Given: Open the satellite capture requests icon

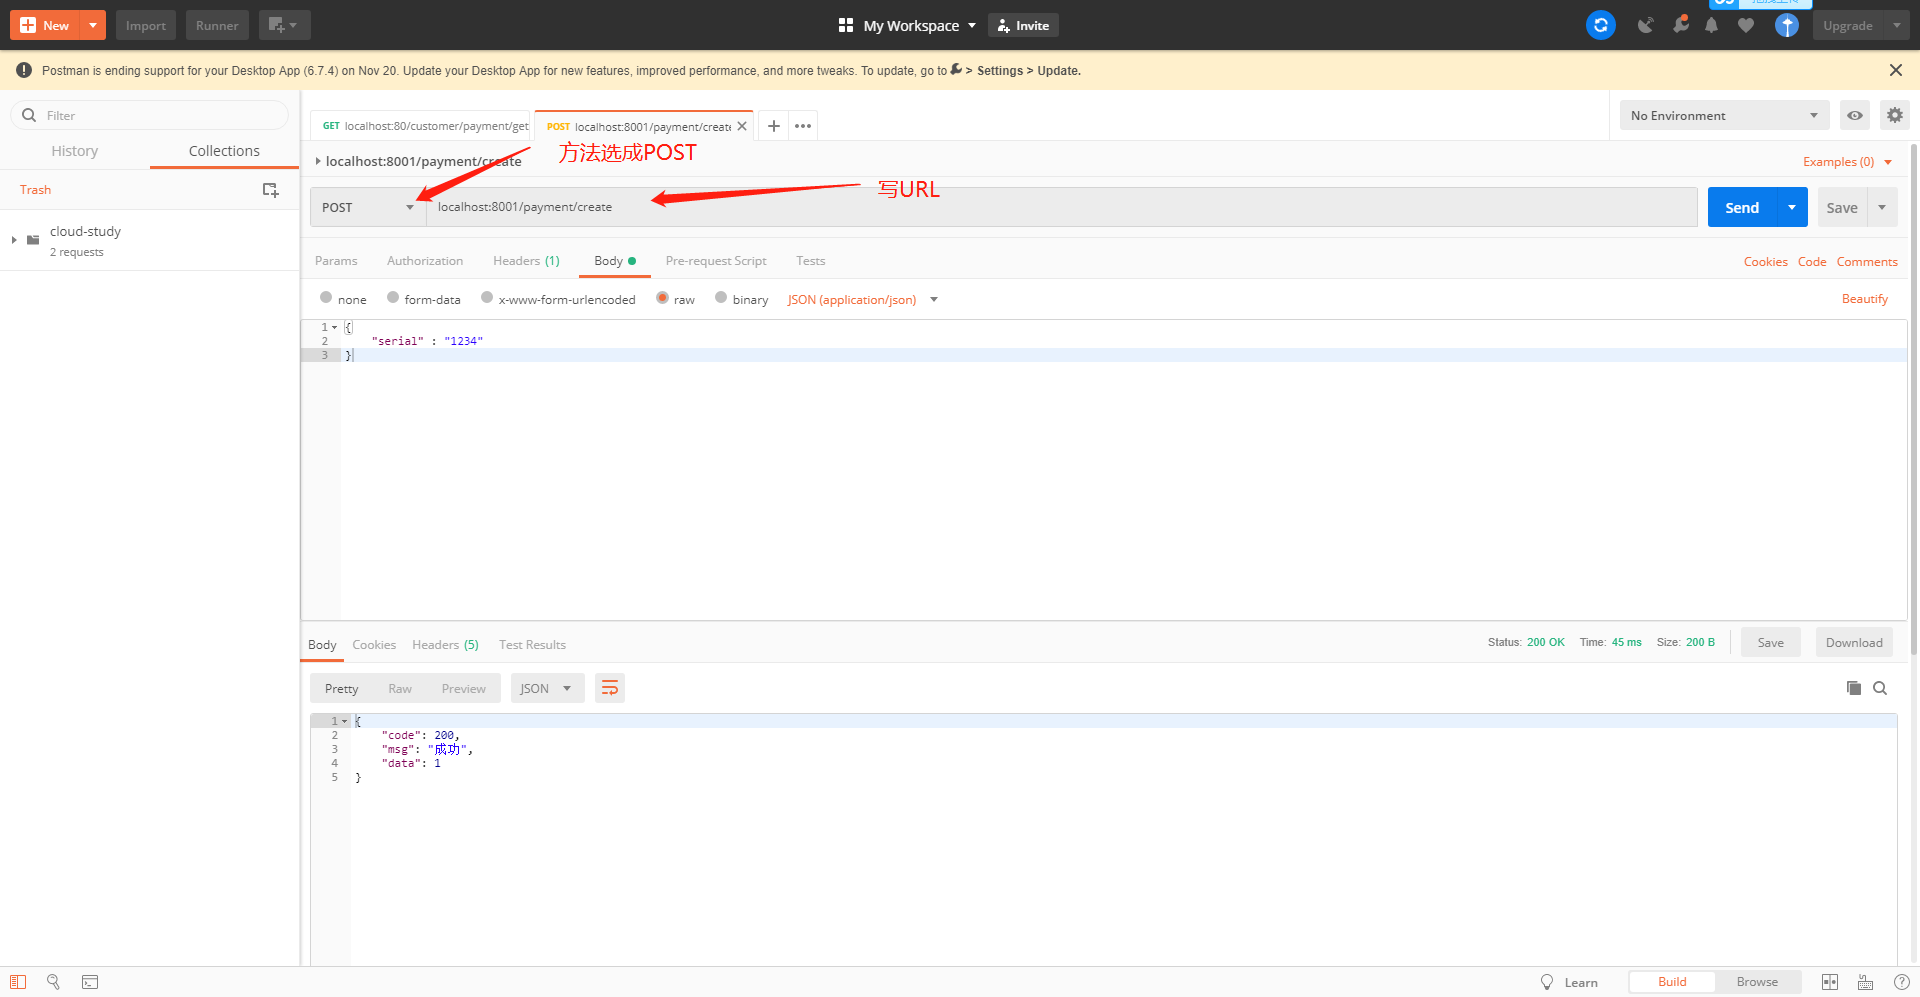Looking at the screenshot, I should click(x=1645, y=25).
